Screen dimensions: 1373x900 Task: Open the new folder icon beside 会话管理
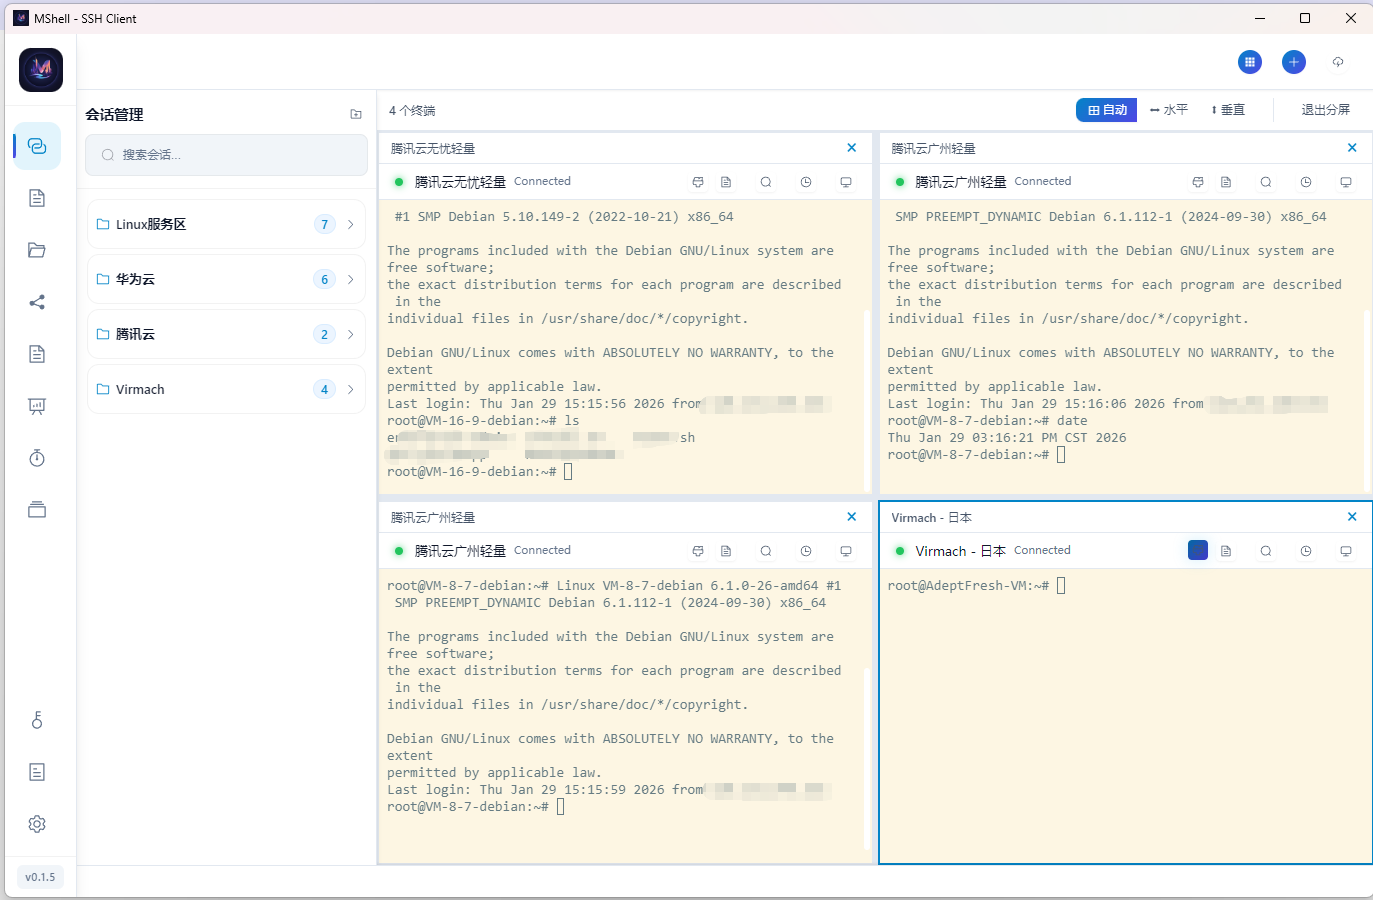[356, 115]
